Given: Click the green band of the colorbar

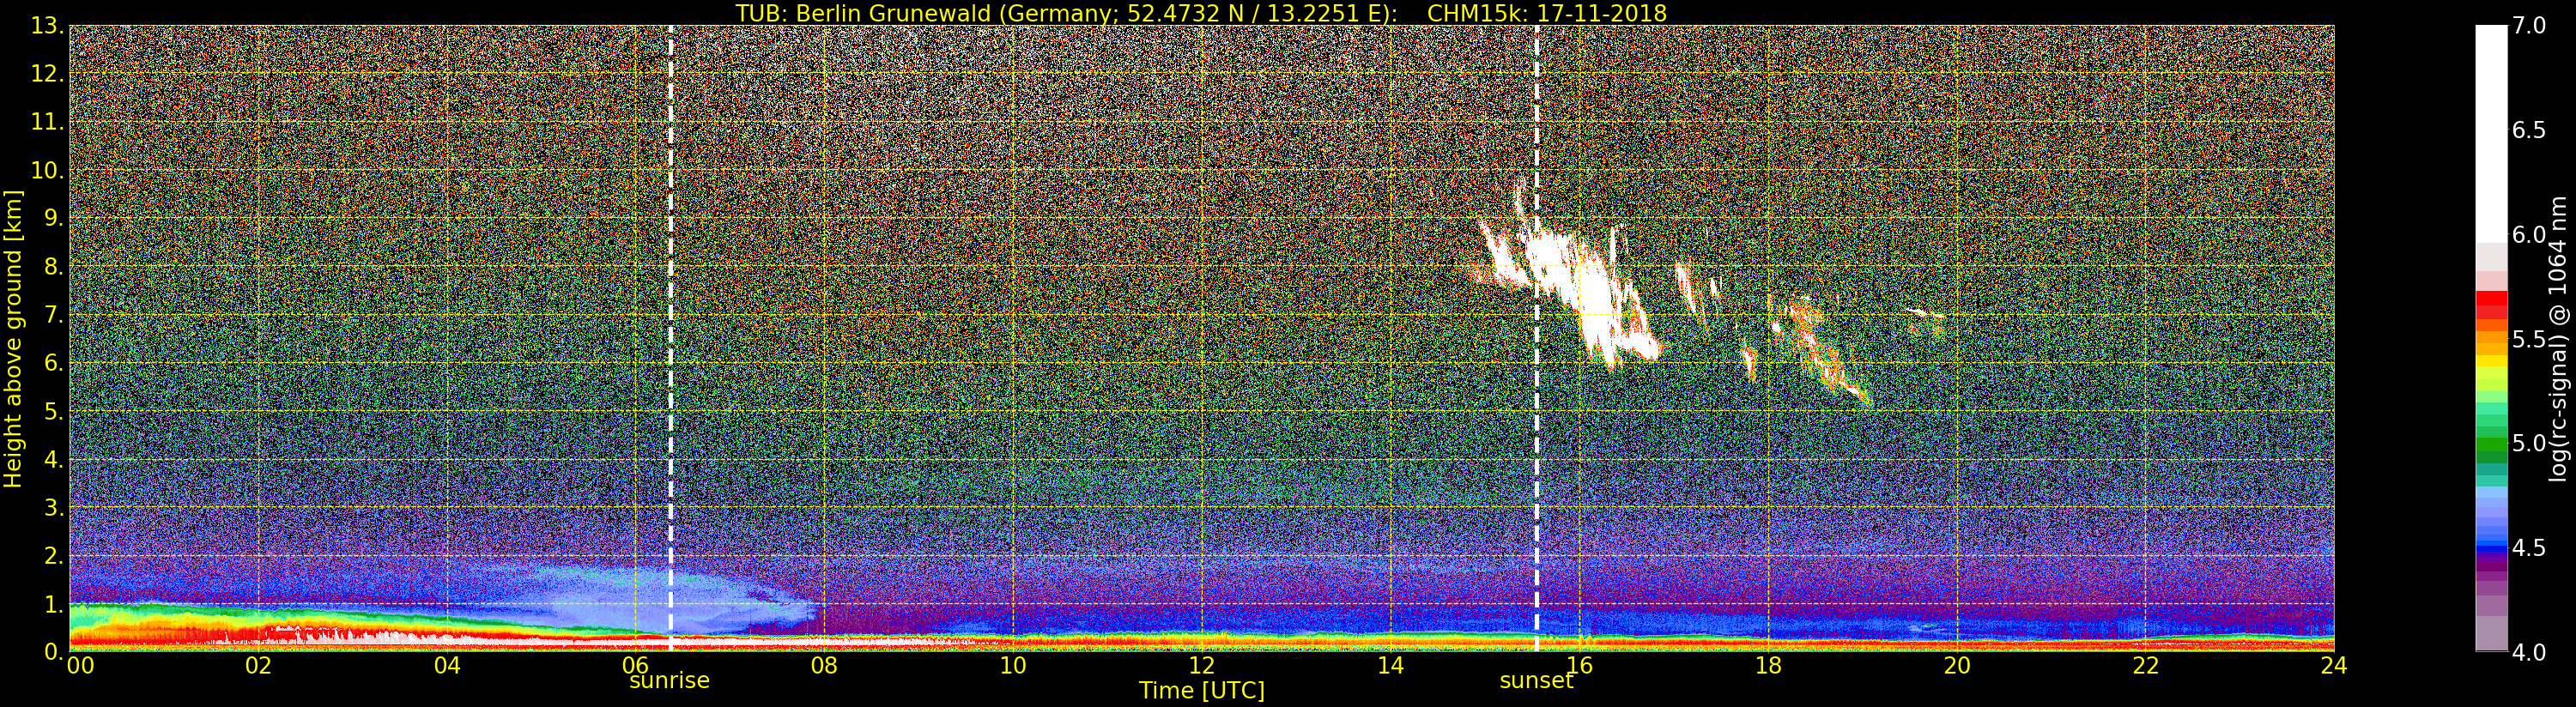Looking at the screenshot, I should click(x=2491, y=444).
